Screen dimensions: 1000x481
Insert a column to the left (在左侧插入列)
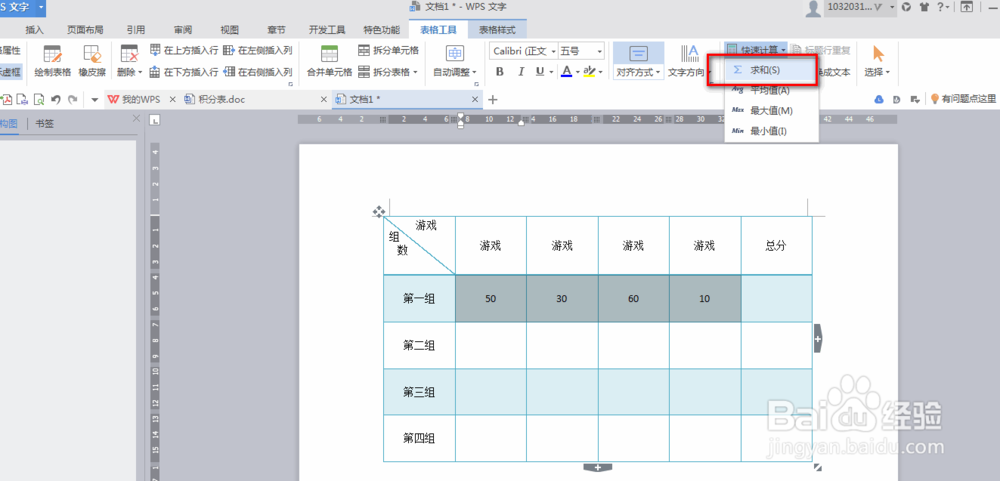coord(258,50)
